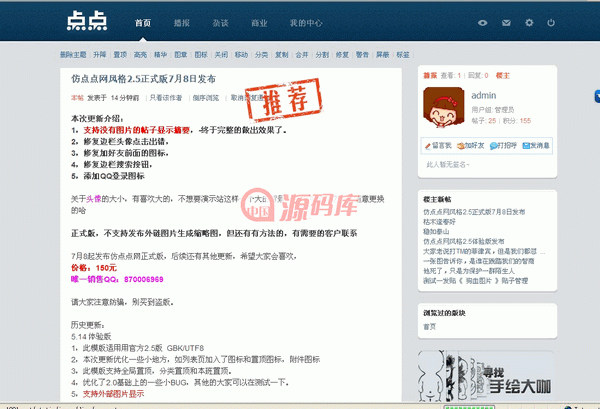
Task: Open the 商业 nav tab
Action: (259, 23)
